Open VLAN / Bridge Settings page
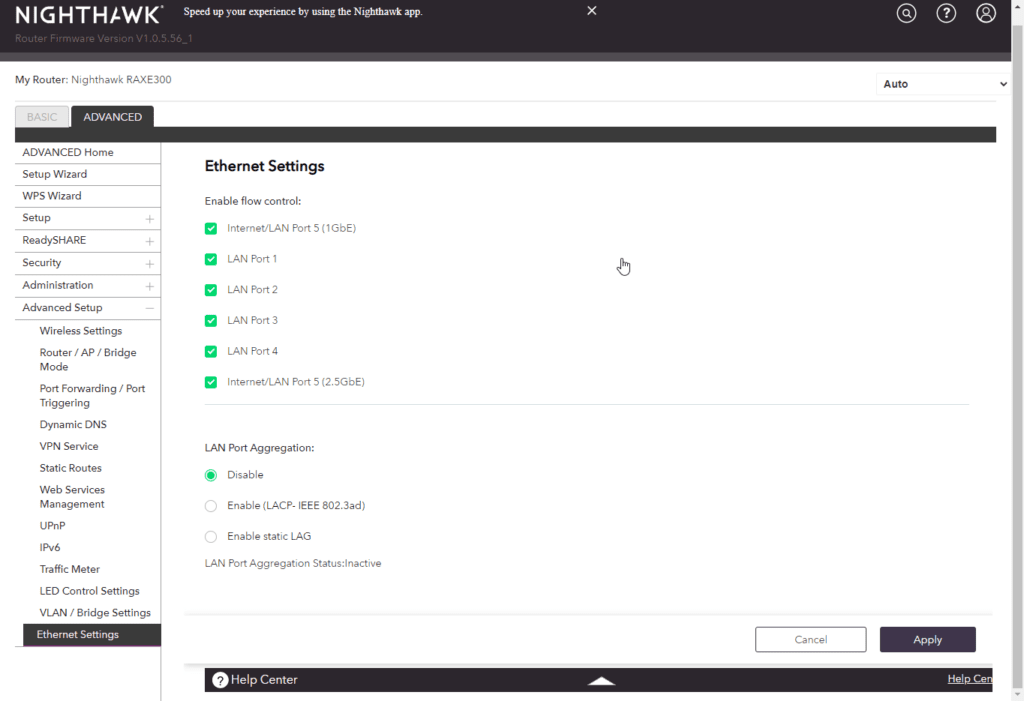This screenshot has height=701, width=1024. tap(95, 613)
